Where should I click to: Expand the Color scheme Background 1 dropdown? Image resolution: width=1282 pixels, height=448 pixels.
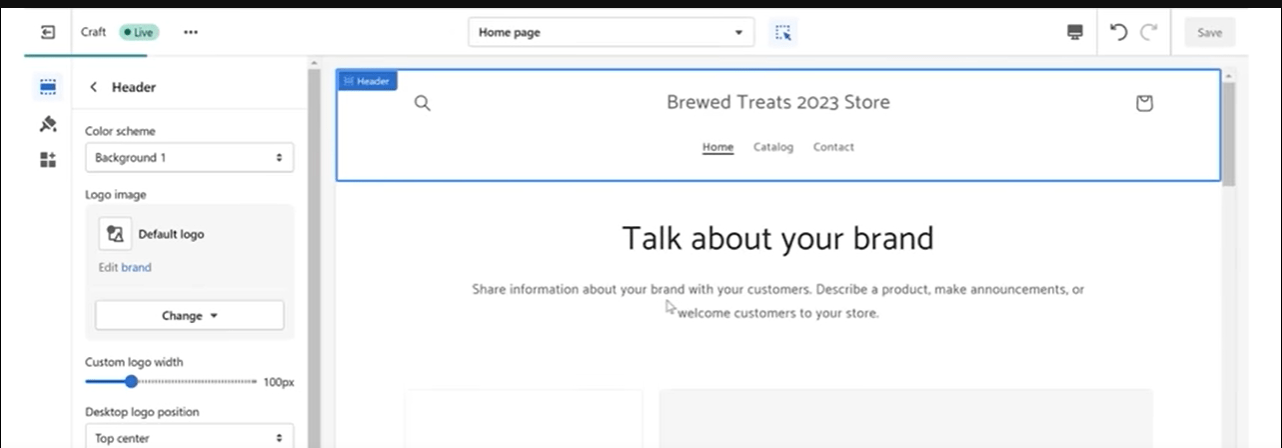[x=189, y=158]
